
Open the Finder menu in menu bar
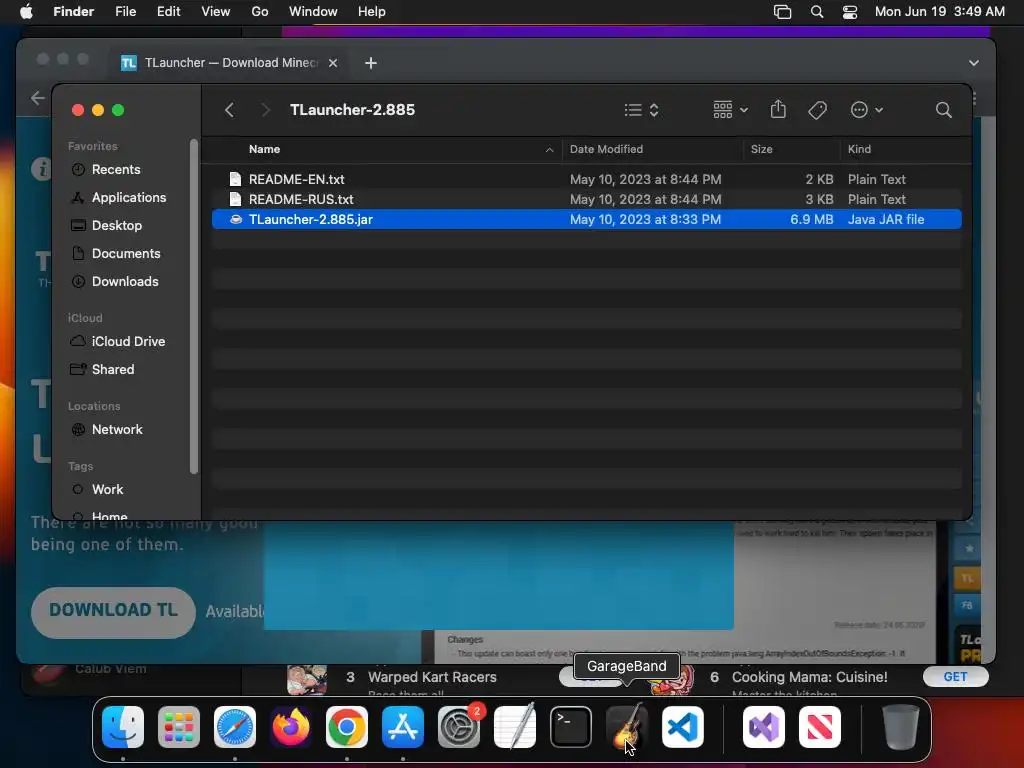click(x=73, y=12)
